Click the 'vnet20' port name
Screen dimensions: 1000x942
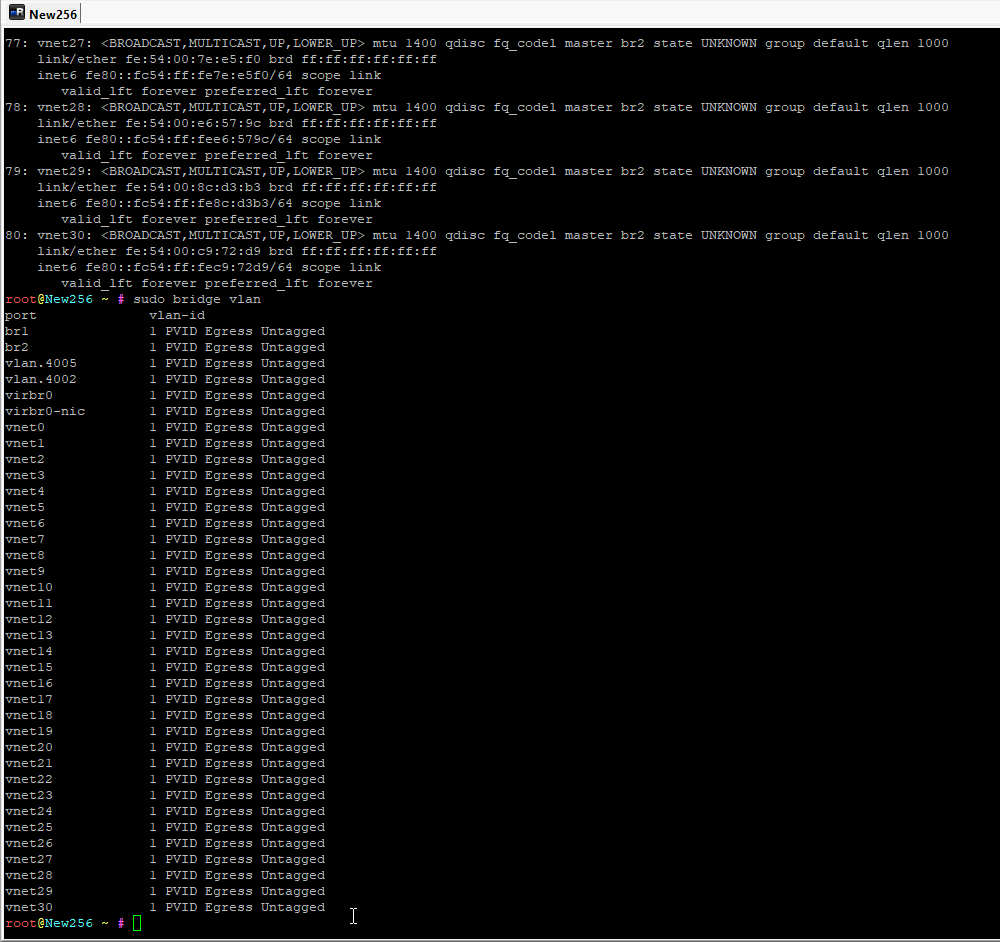coord(29,747)
